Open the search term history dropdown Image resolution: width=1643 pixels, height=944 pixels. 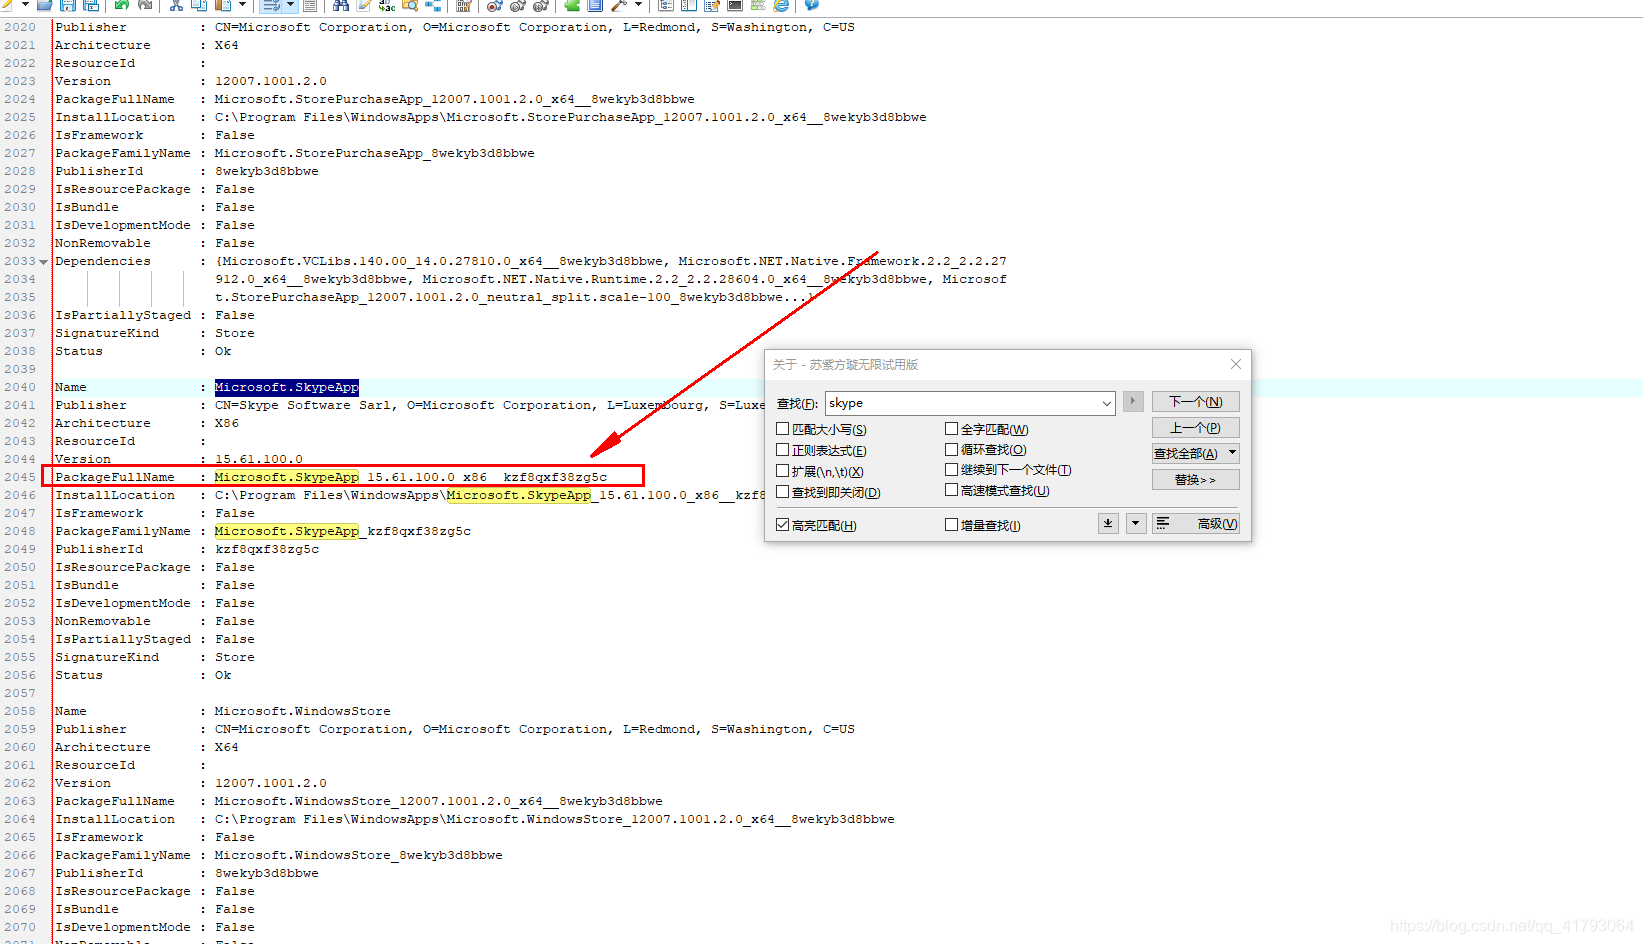1106,403
